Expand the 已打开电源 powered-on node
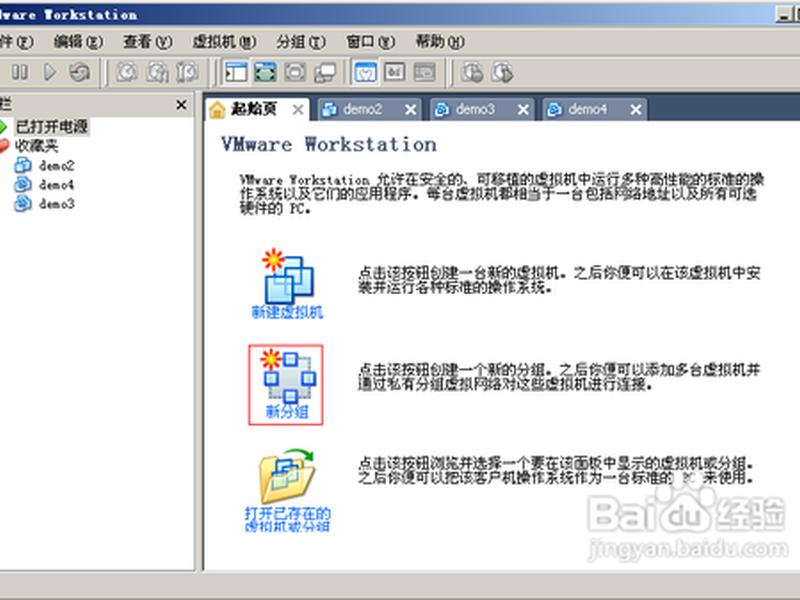 coord(3,126)
